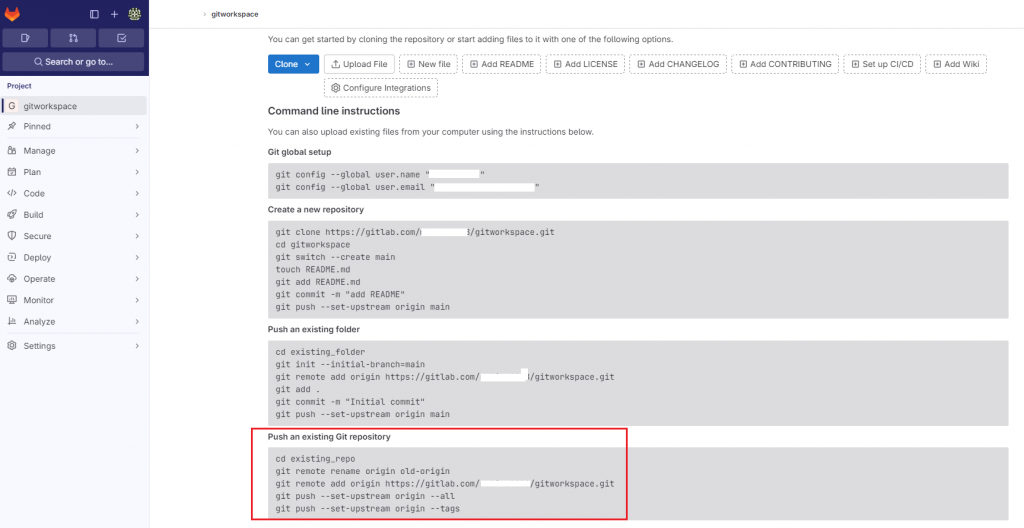Open the create new plus icon

pyautogui.click(x=114, y=14)
